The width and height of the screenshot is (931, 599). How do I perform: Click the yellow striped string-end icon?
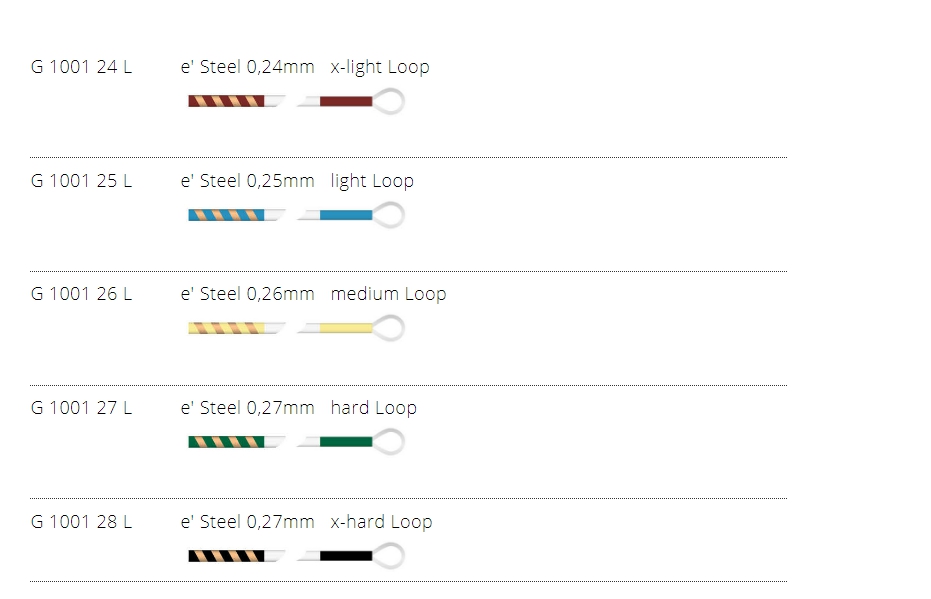235,328
